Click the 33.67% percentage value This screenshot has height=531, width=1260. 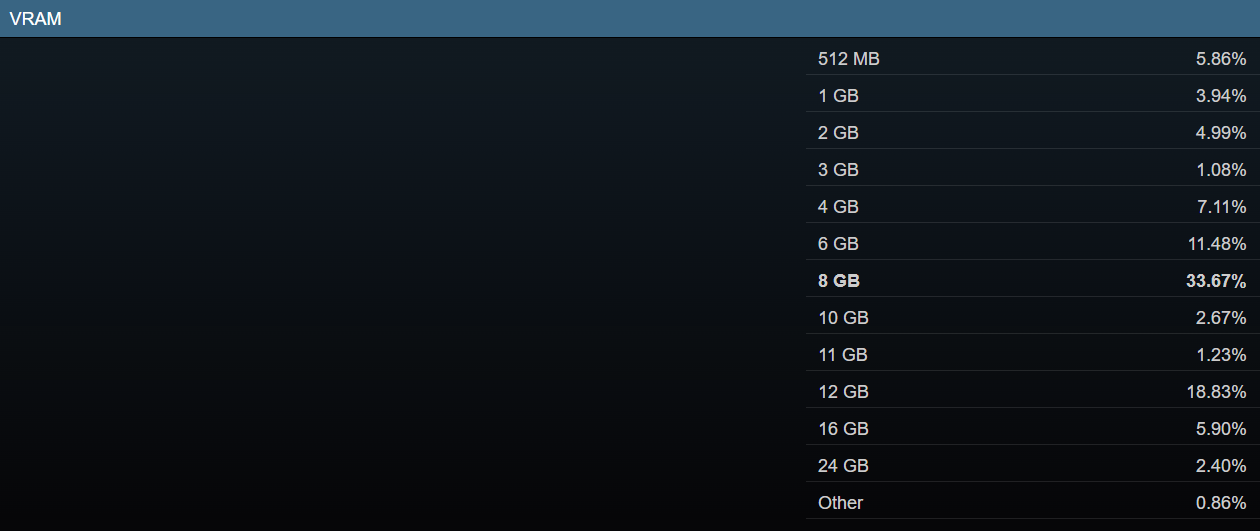pos(1216,281)
